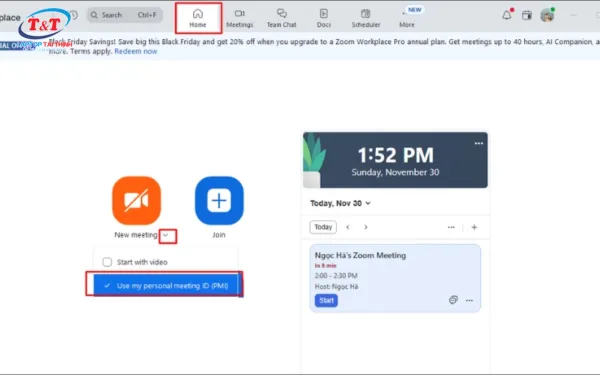
Task: Go to the Docs tab
Action: click(324, 18)
